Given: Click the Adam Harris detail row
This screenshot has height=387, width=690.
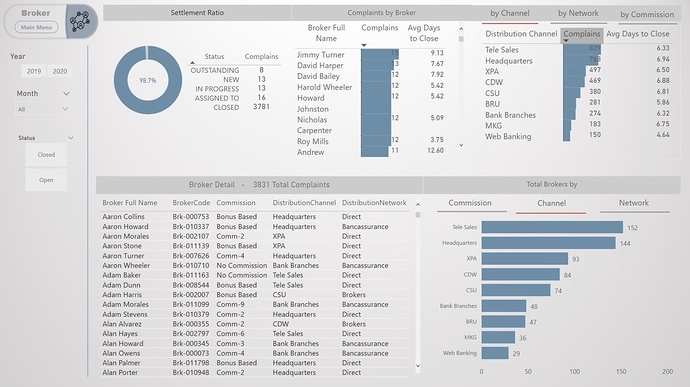Looking at the screenshot, I should click(255, 295).
